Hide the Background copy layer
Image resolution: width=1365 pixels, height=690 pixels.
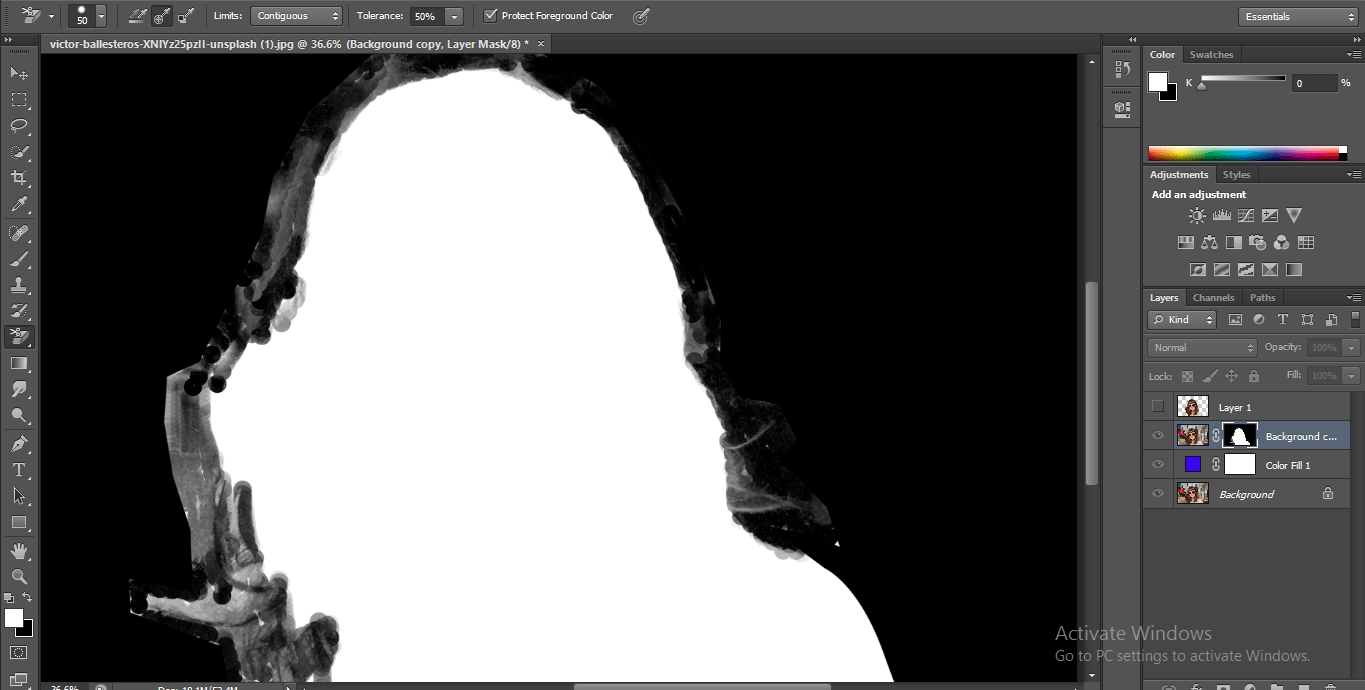pos(1158,435)
